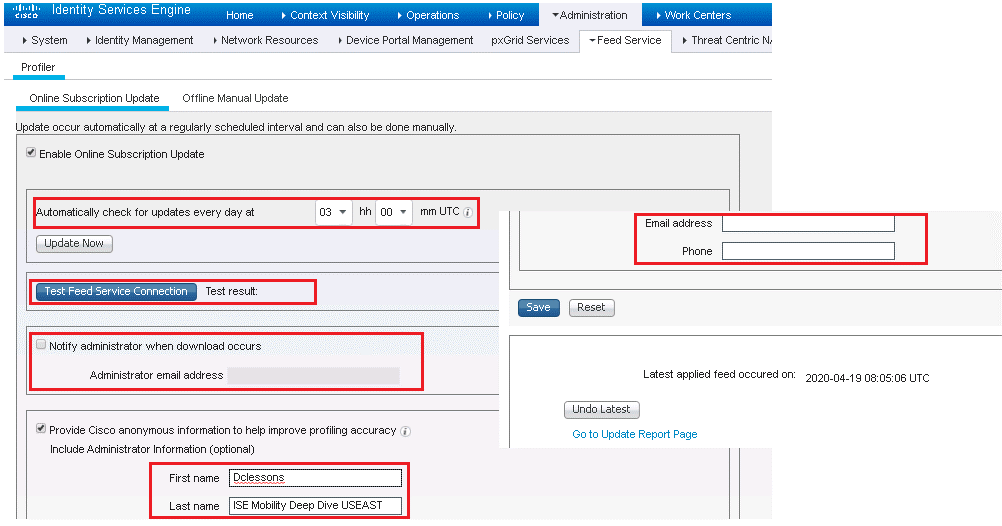
Task: Expand the Operations menu
Action: [x=428, y=15]
